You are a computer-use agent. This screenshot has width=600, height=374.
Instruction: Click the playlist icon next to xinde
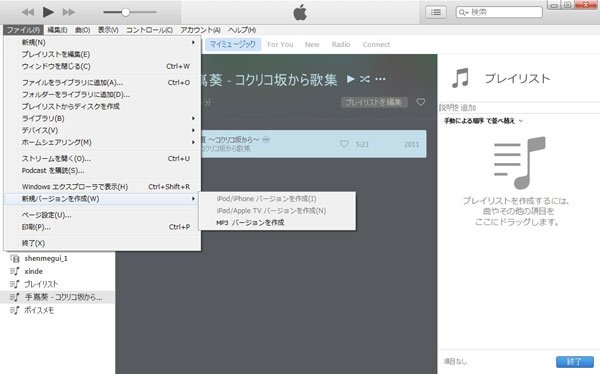(x=15, y=271)
